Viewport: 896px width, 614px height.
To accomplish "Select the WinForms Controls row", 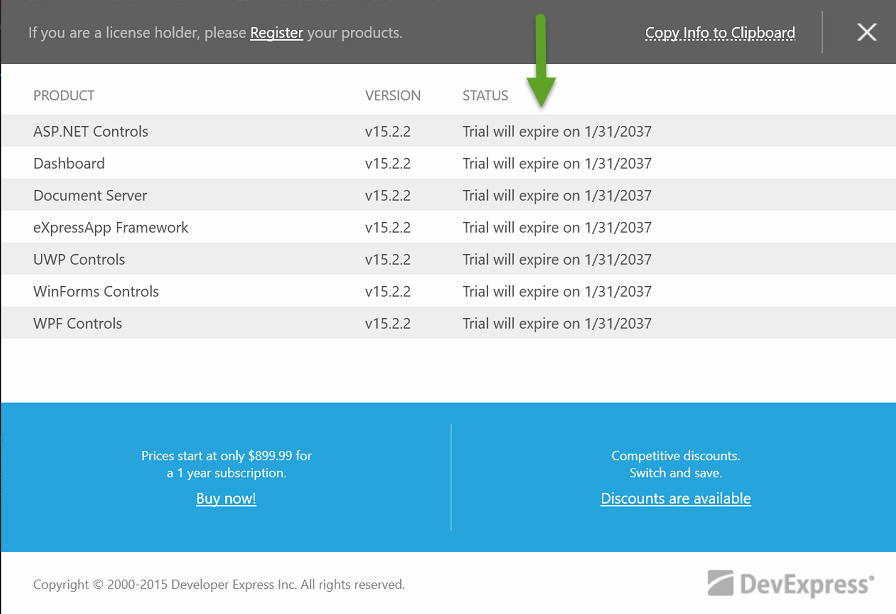I will [96, 291].
